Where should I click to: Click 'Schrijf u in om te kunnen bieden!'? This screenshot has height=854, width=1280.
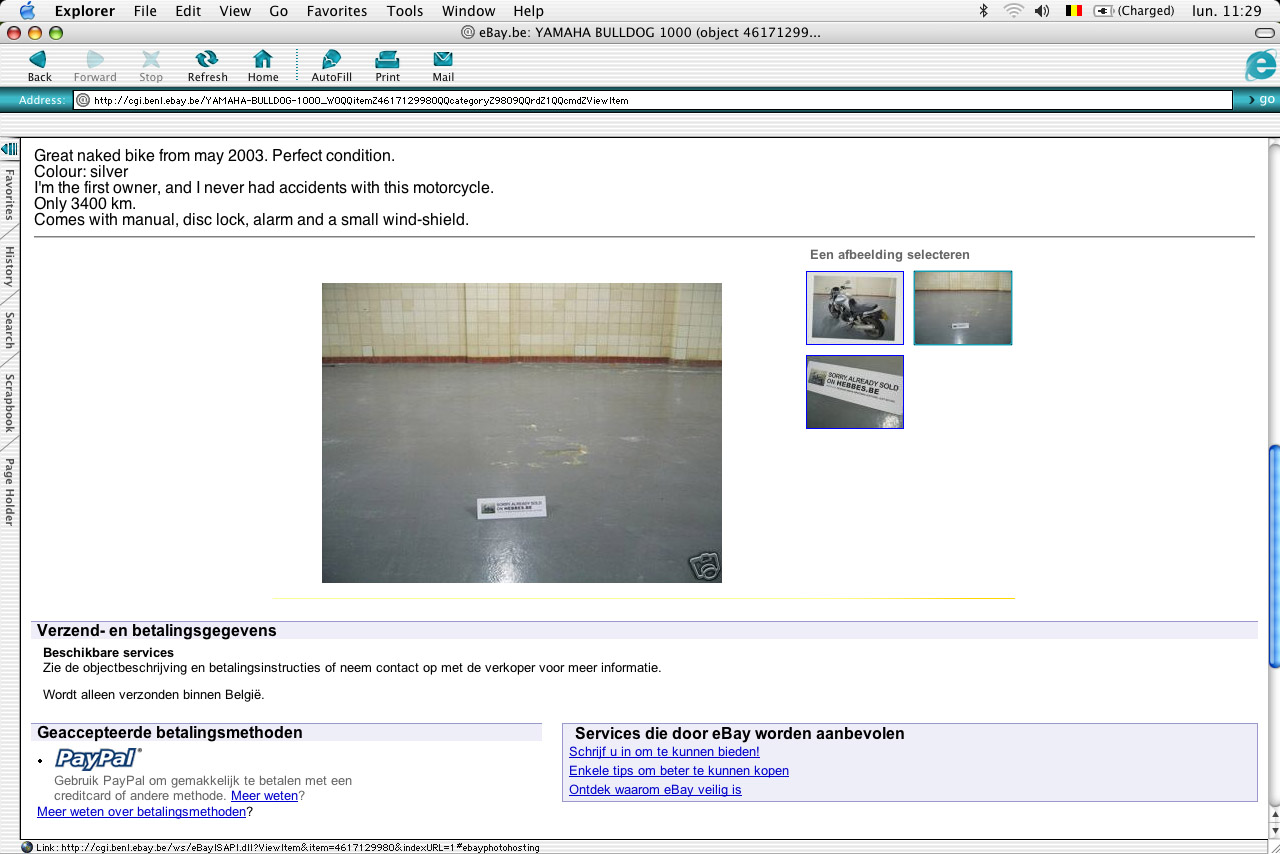664,752
